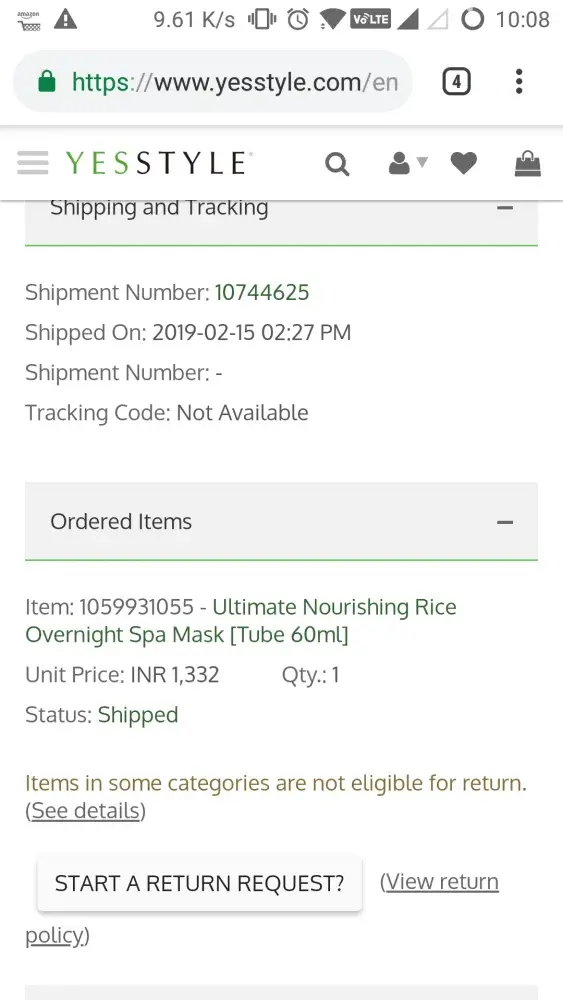Viewport: 563px width, 1000px height.
Task: Collapse the Shipping and Tracking section
Action: click(x=505, y=208)
